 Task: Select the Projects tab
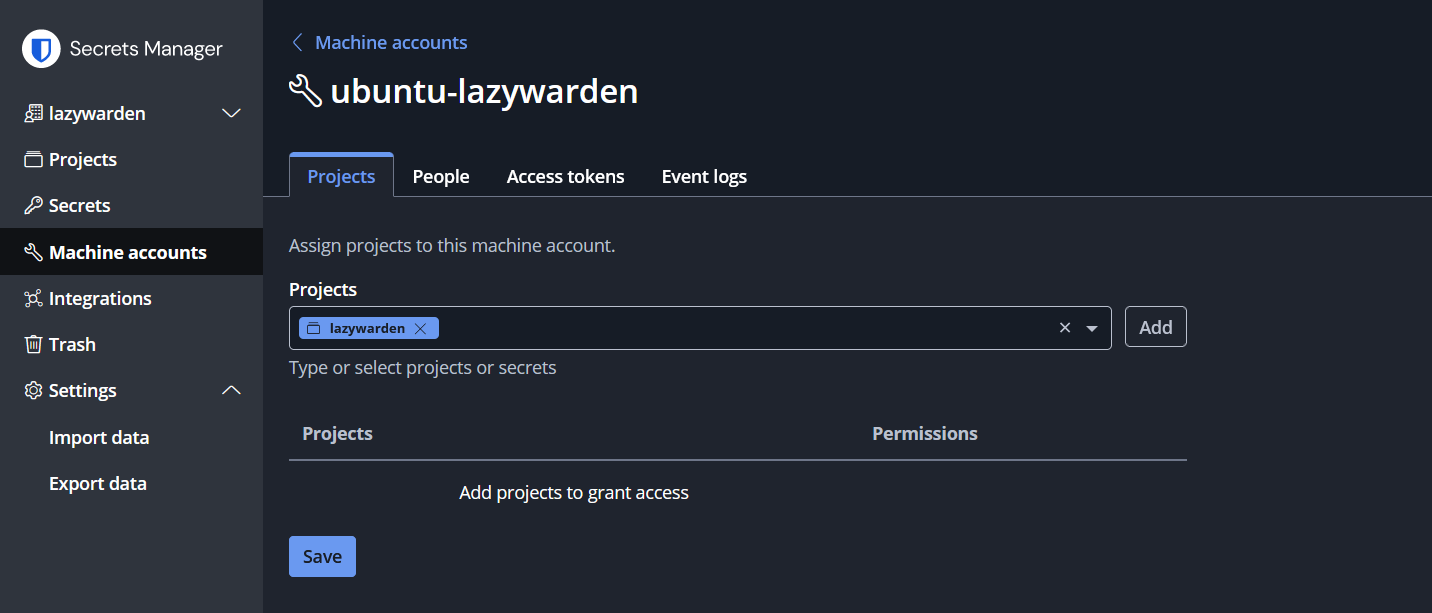tap(341, 176)
